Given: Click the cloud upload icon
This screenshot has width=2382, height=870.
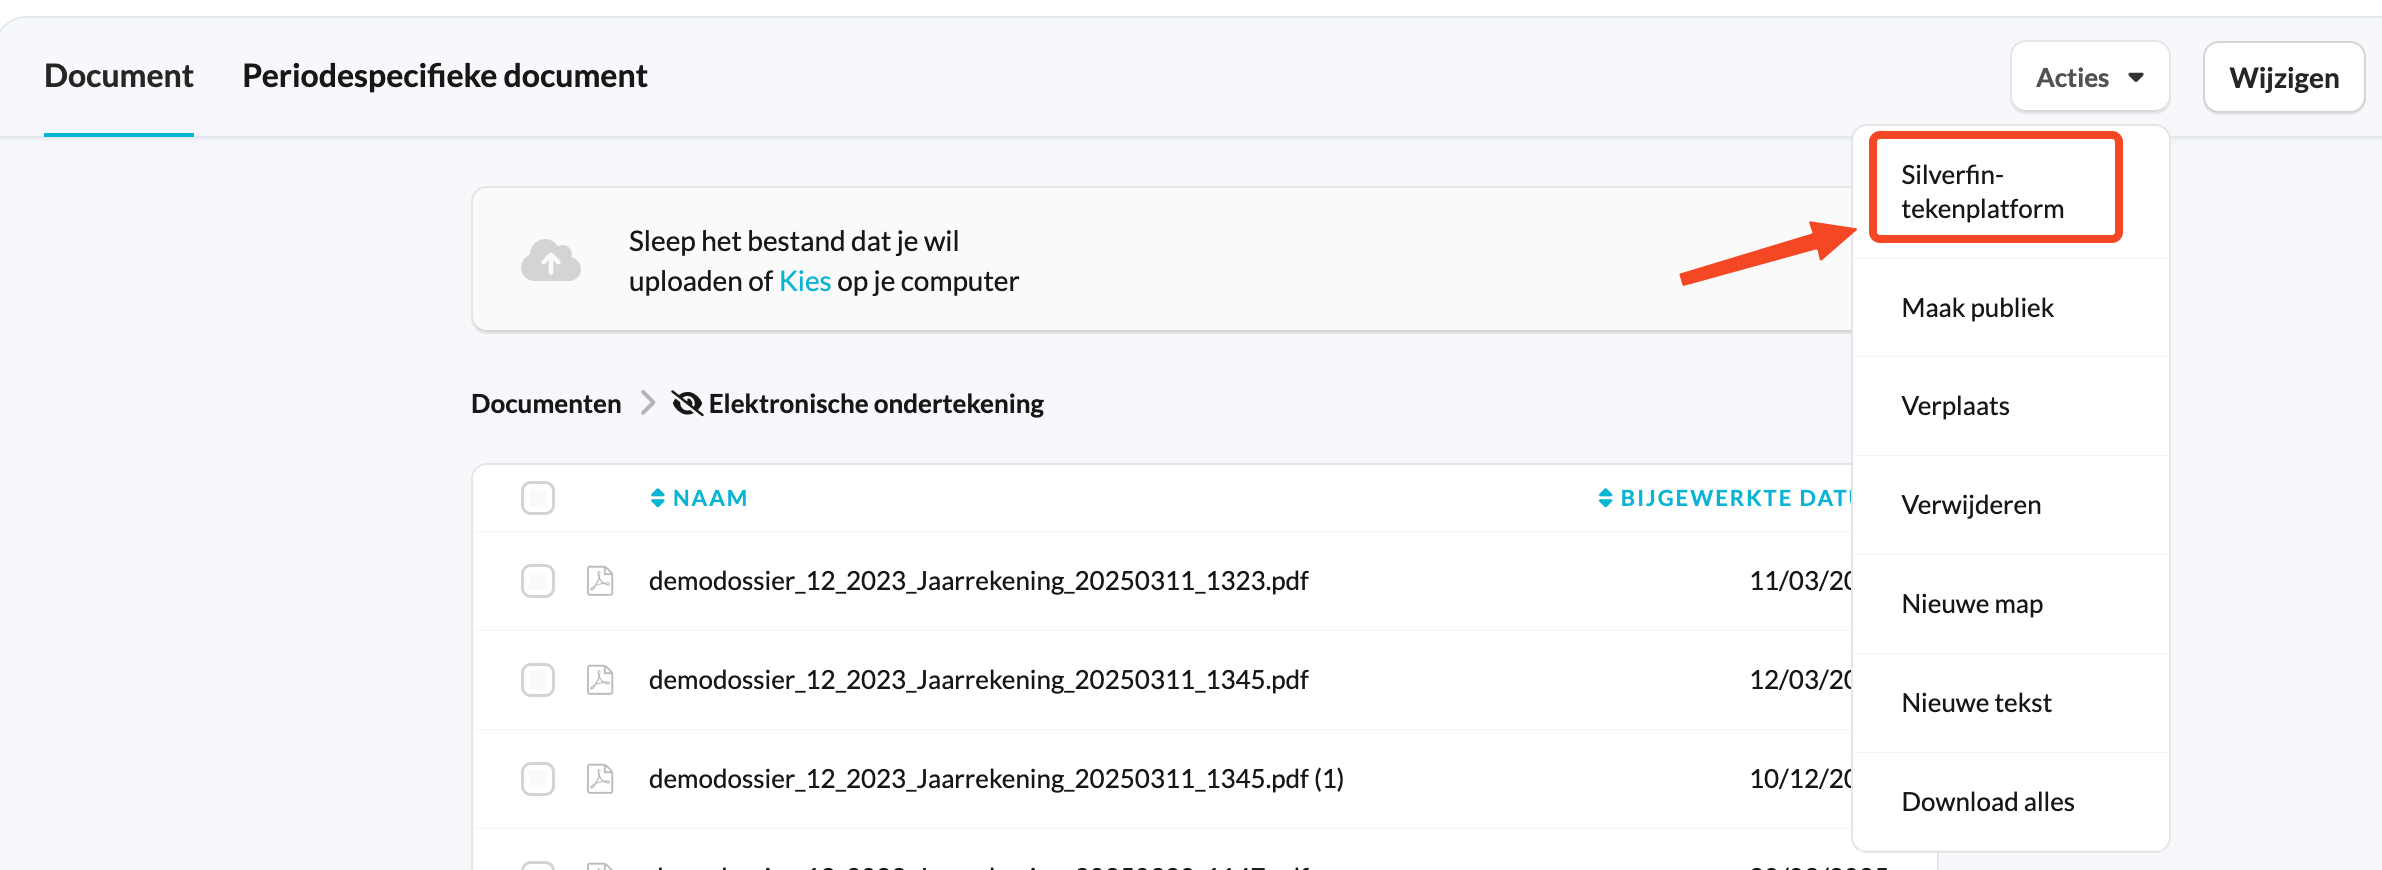Looking at the screenshot, I should click(550, 261).
